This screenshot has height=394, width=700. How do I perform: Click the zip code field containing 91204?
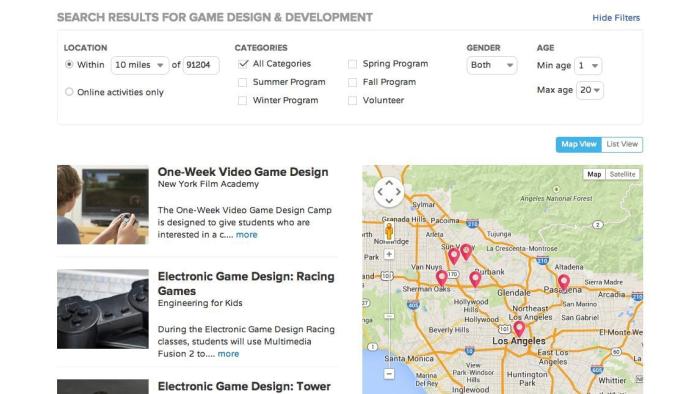click(201, 65)
